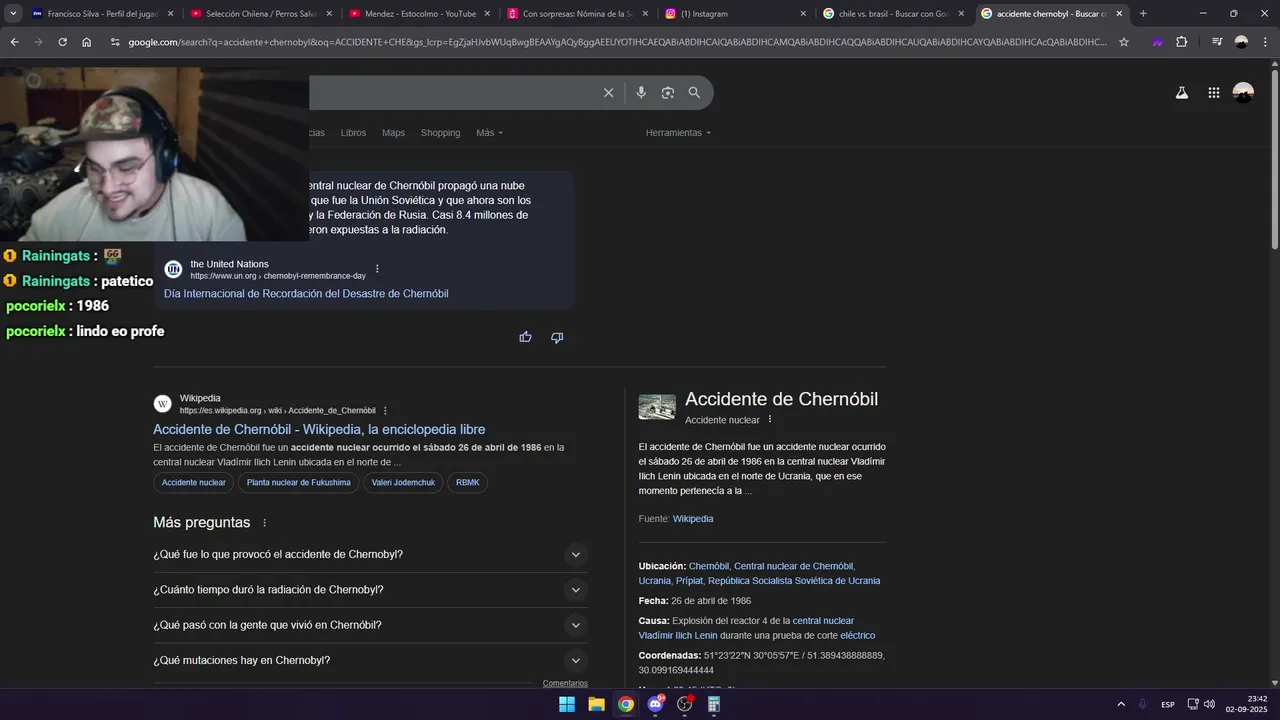
Task: View site information icon in address bar
Action: click(x=115, y=42)
